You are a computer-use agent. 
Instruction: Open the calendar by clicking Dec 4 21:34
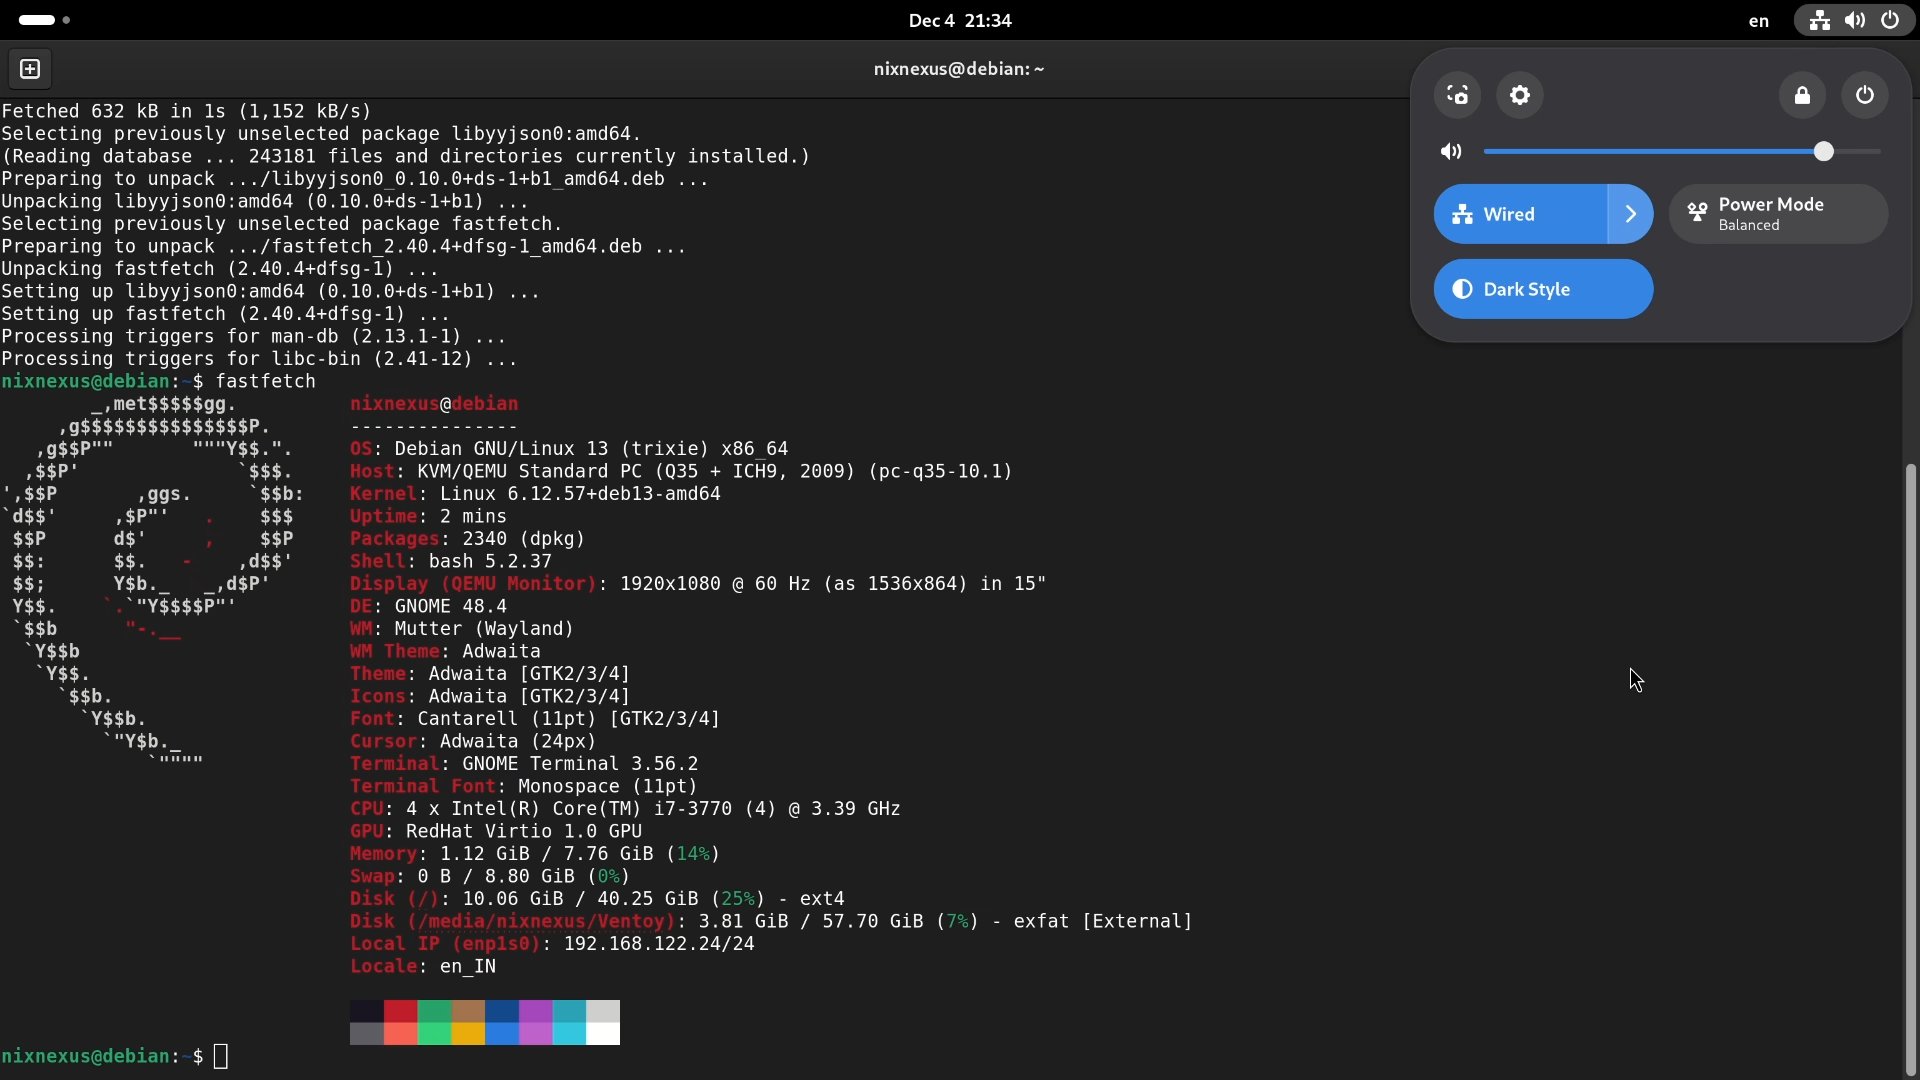(x=958, y=20)
